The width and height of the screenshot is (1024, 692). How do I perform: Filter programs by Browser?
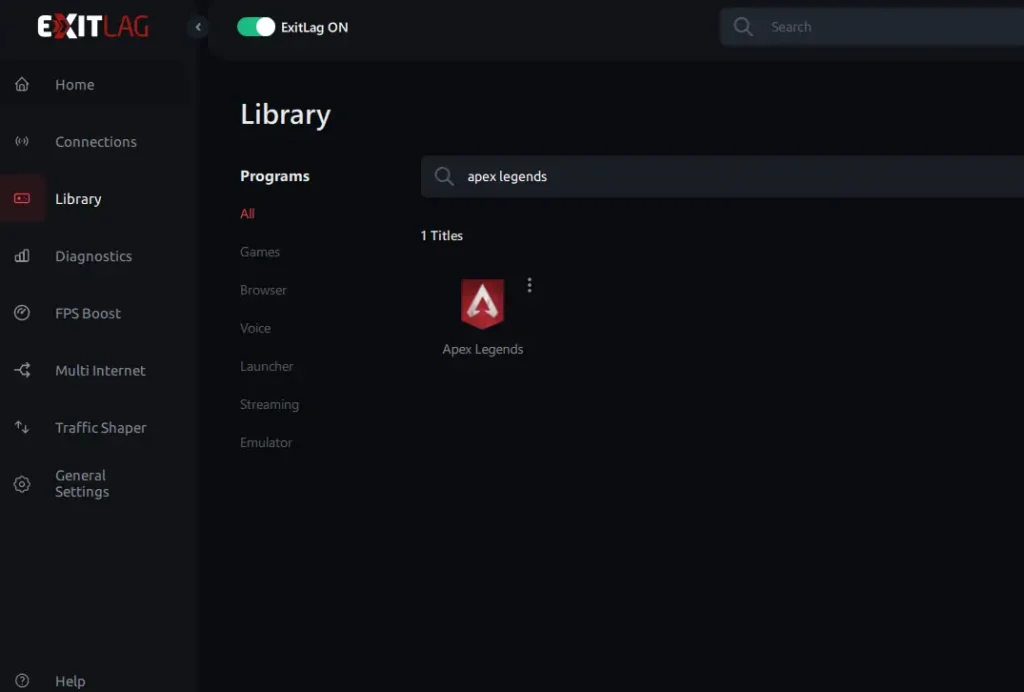263,290
